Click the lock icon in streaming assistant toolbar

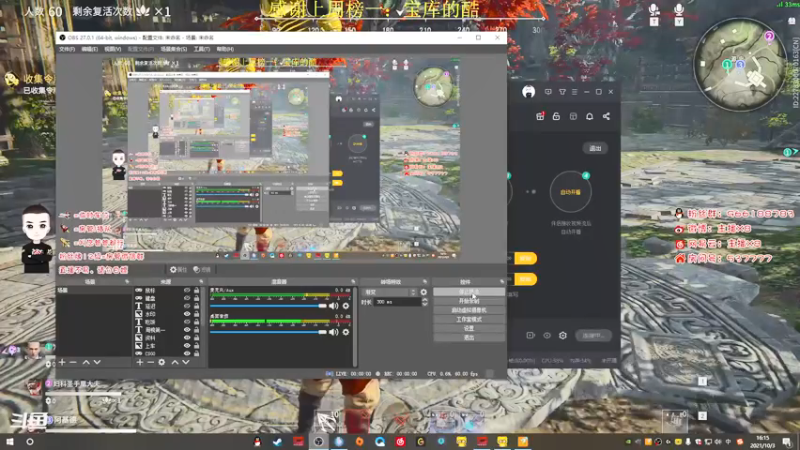click(556, 116)
